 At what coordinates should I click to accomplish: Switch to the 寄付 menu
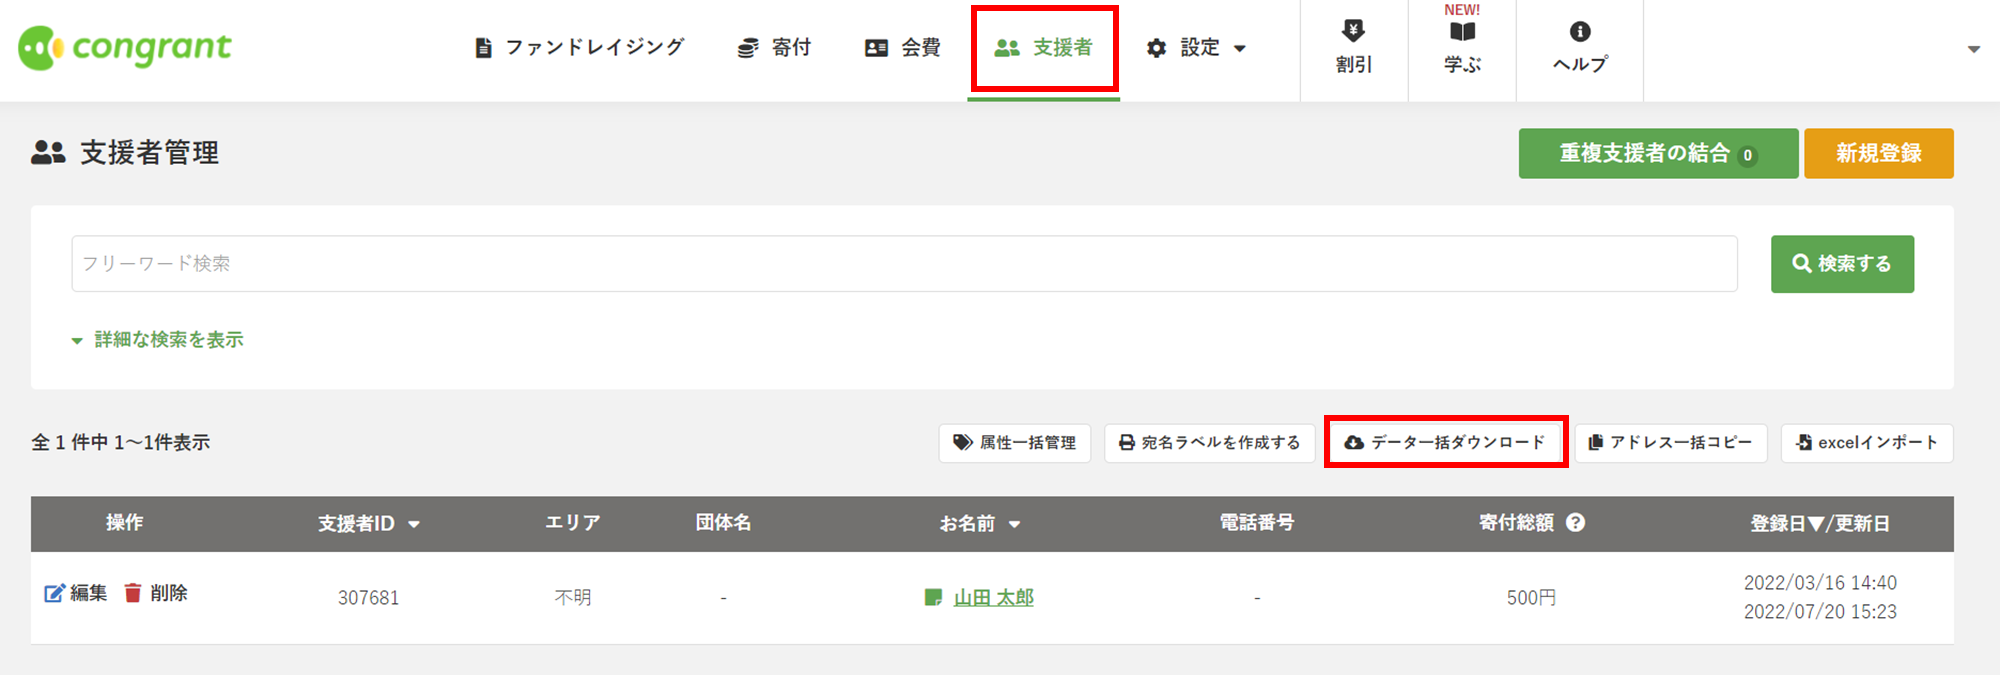[x=774, y=48]
